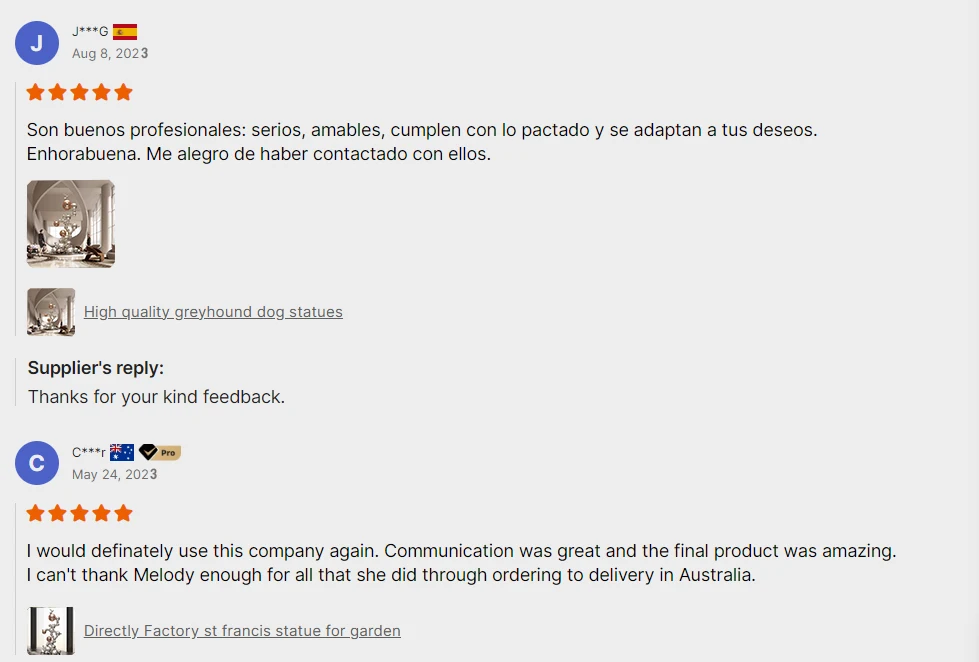979x662 pixels.
Task: Open the large review photo from J***G
Action: click(71, 224)
